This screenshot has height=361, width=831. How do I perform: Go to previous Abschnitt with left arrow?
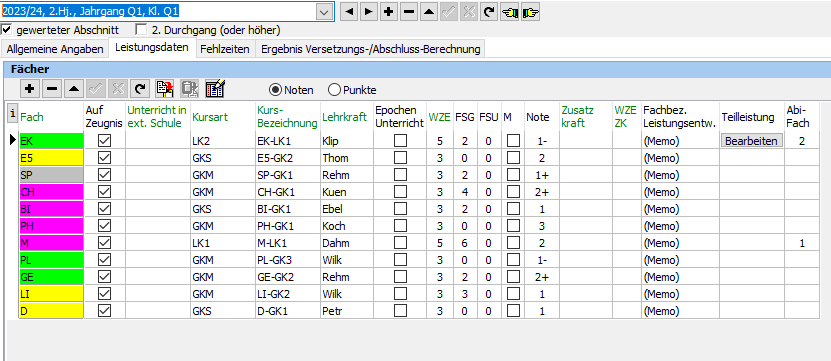point(348,12)
